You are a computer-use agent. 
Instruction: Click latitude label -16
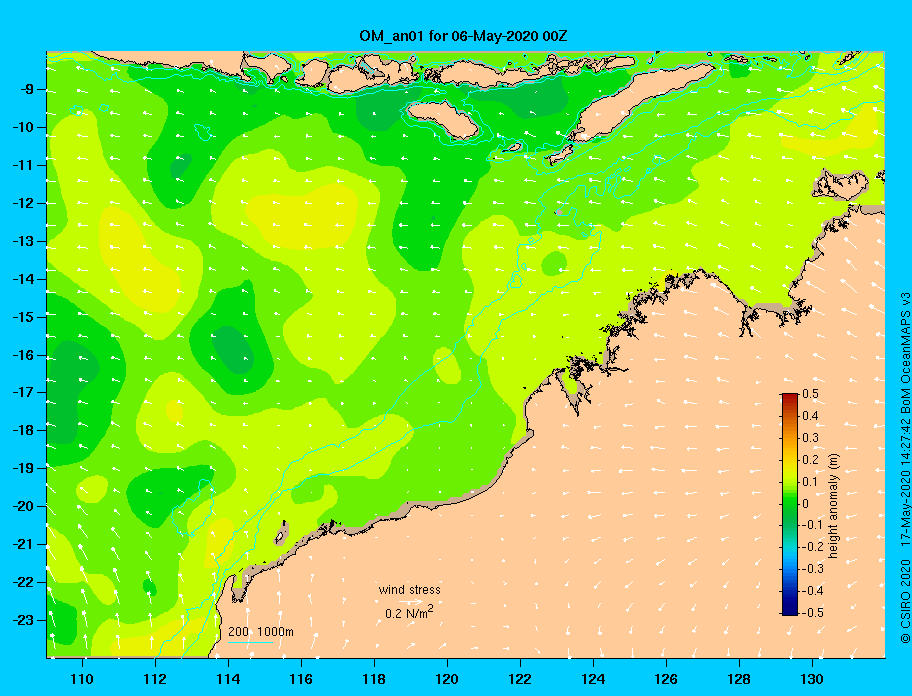(x=24, y=355)
